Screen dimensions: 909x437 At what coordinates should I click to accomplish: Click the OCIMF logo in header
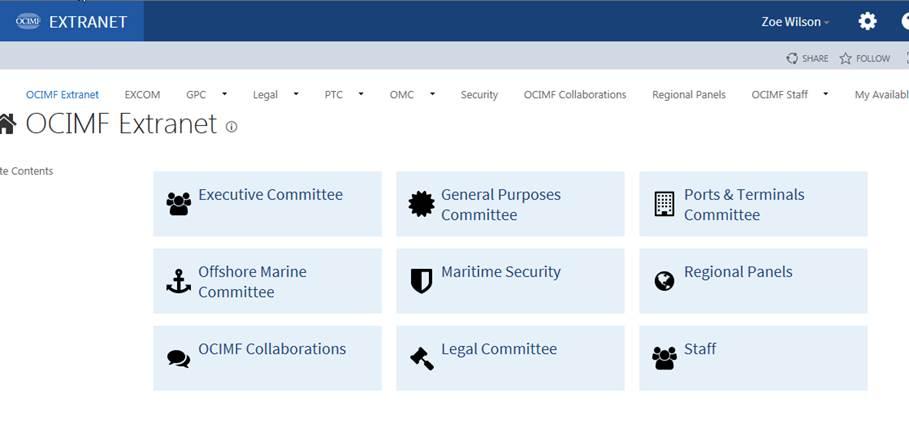[28, 21]
